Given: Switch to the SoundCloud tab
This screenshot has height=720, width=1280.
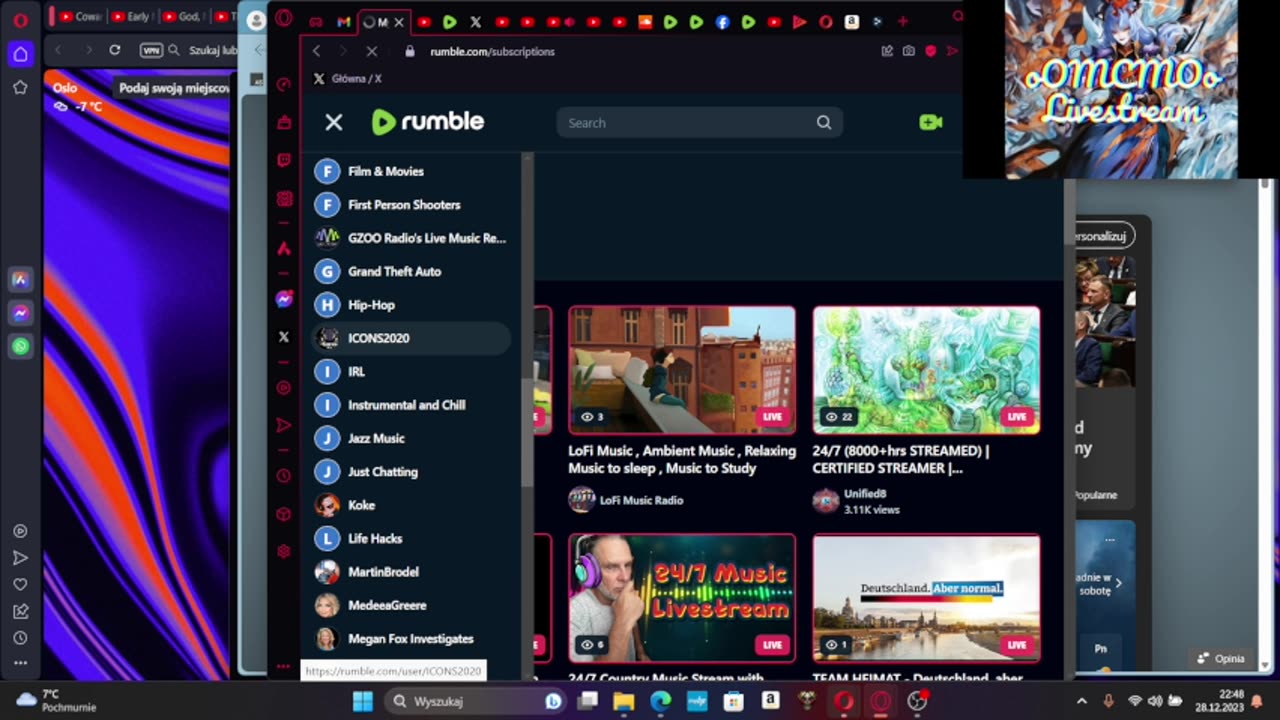Looking at the screenshot, I should point(645,21).
